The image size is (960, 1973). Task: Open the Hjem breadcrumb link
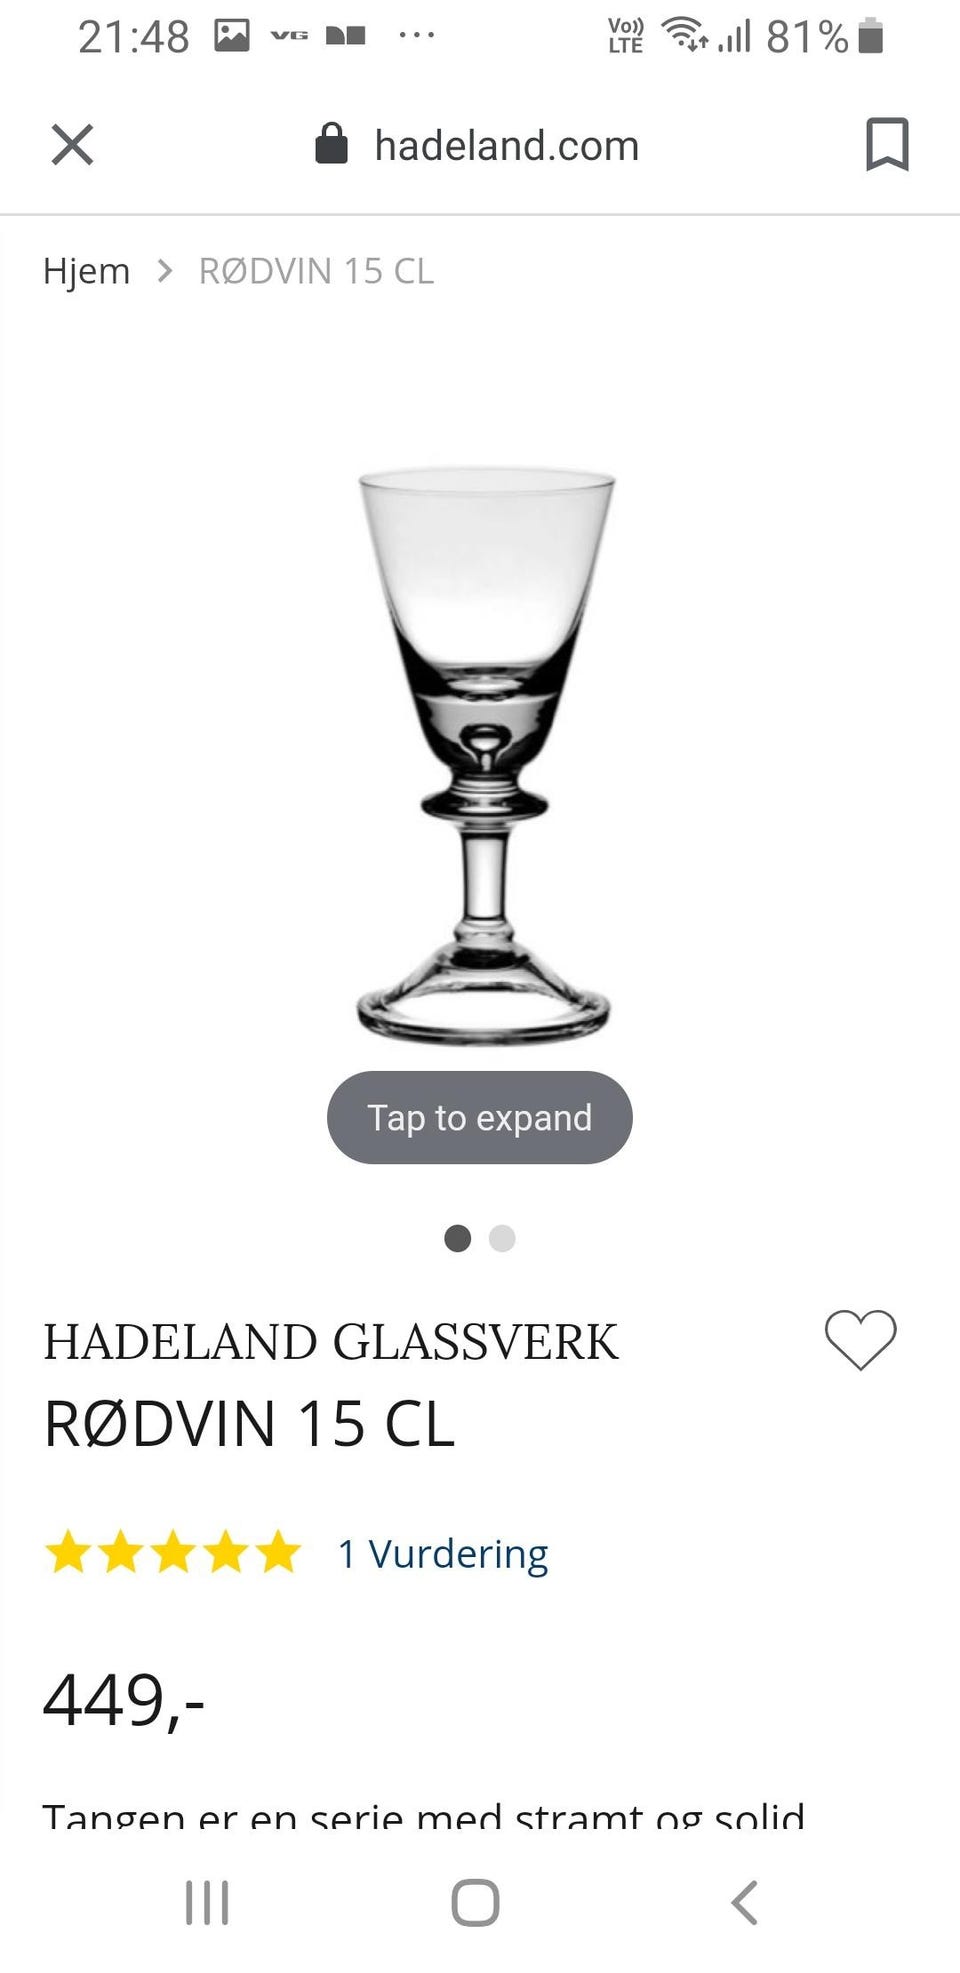(x=86, y=271)
